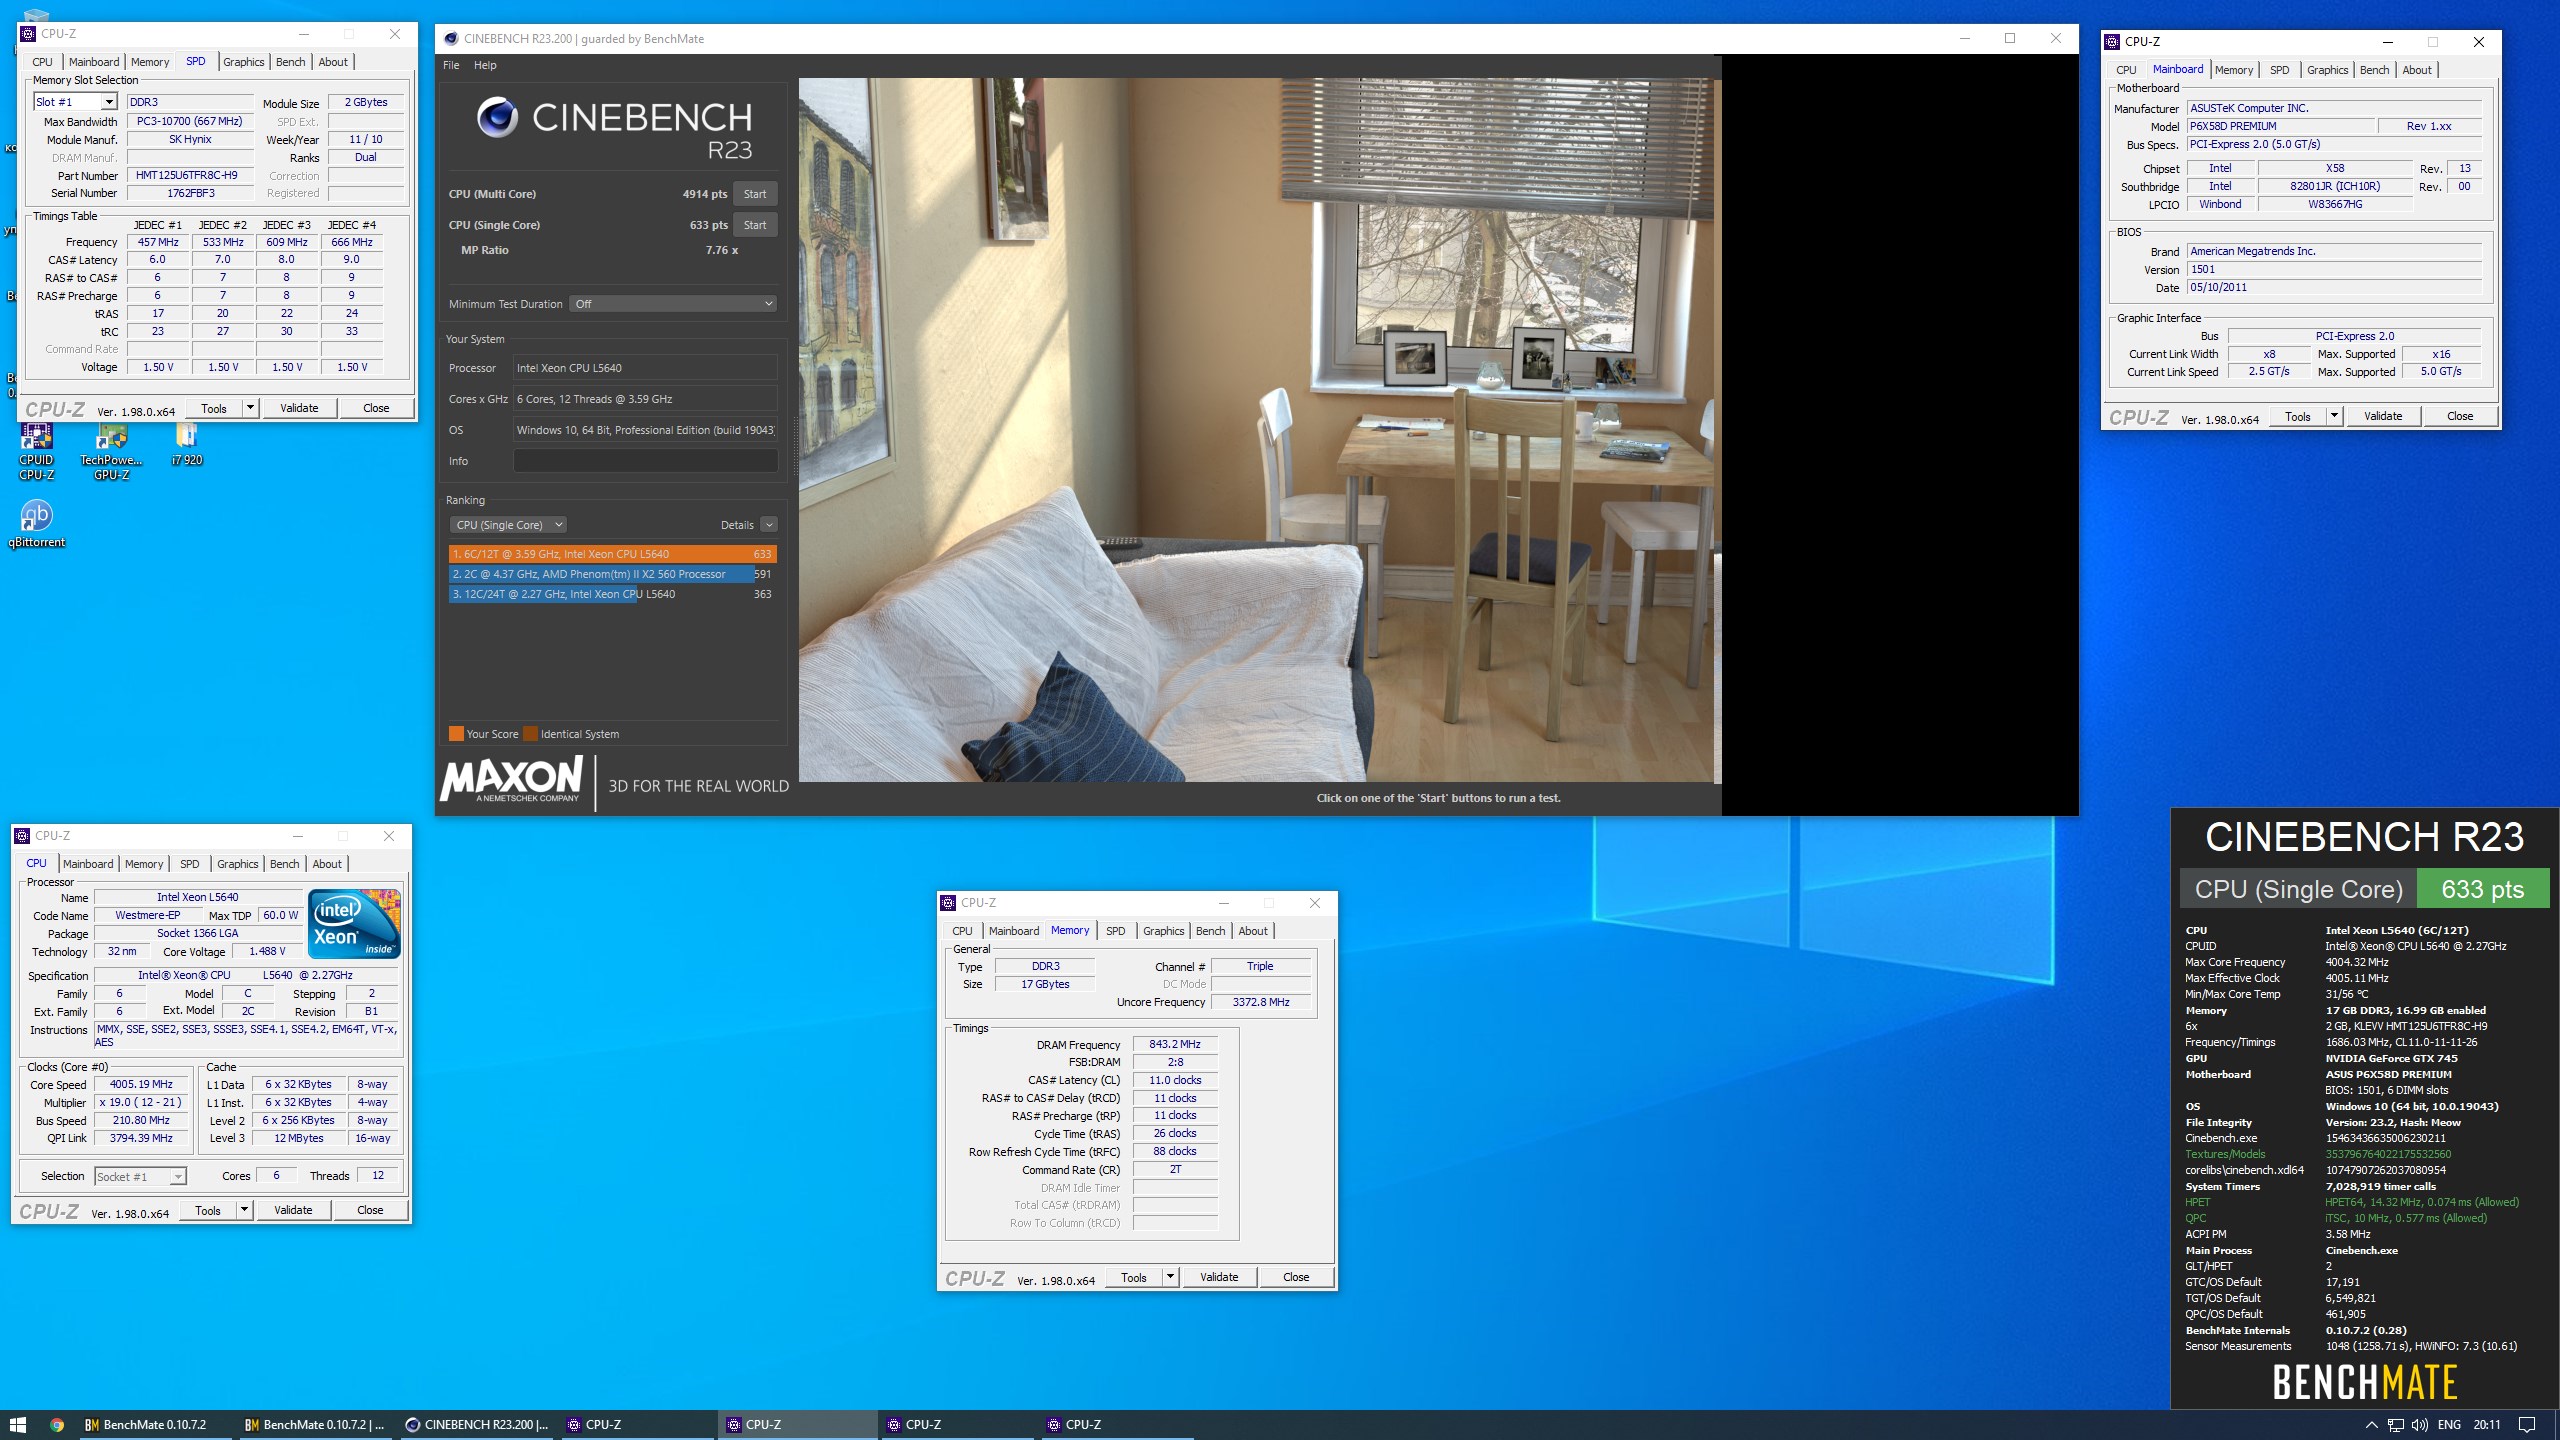
Task: Open Google Chrome from the taskbar
Action: (x=57, y=1425)
